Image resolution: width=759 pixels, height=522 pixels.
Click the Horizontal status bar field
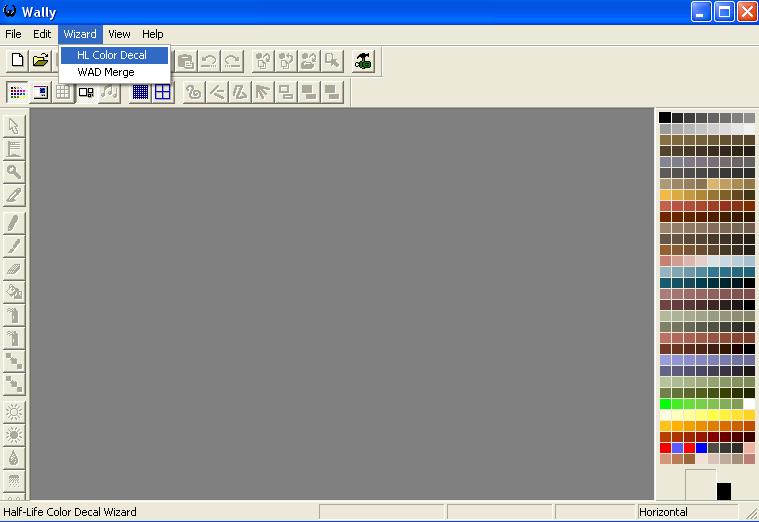tap(686, 512)
